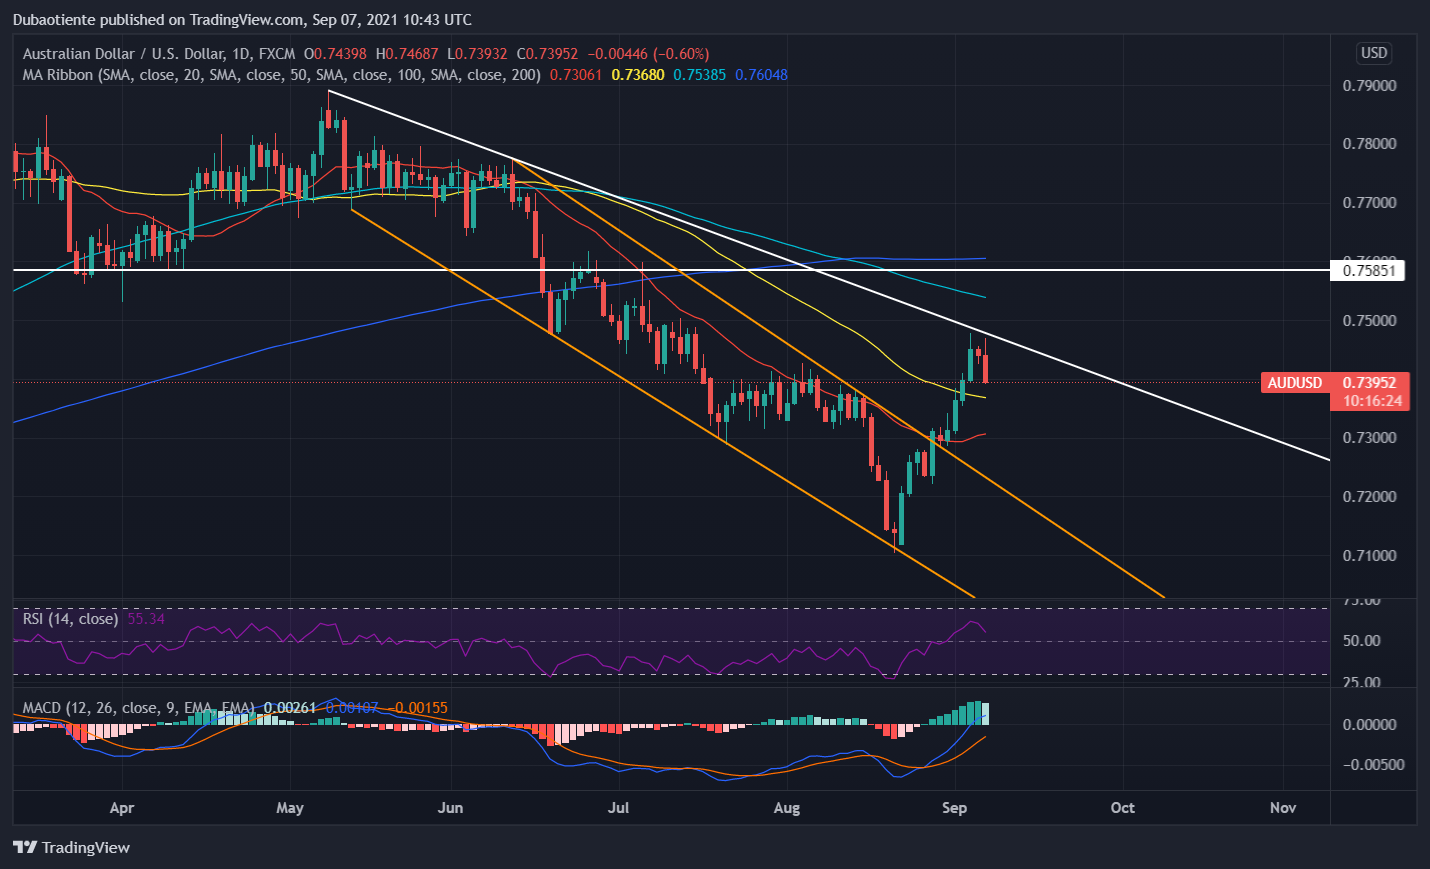Click the MACD 0.00000 axis level
This screenshot has width=1430, height=869.
click(1369, 725)
